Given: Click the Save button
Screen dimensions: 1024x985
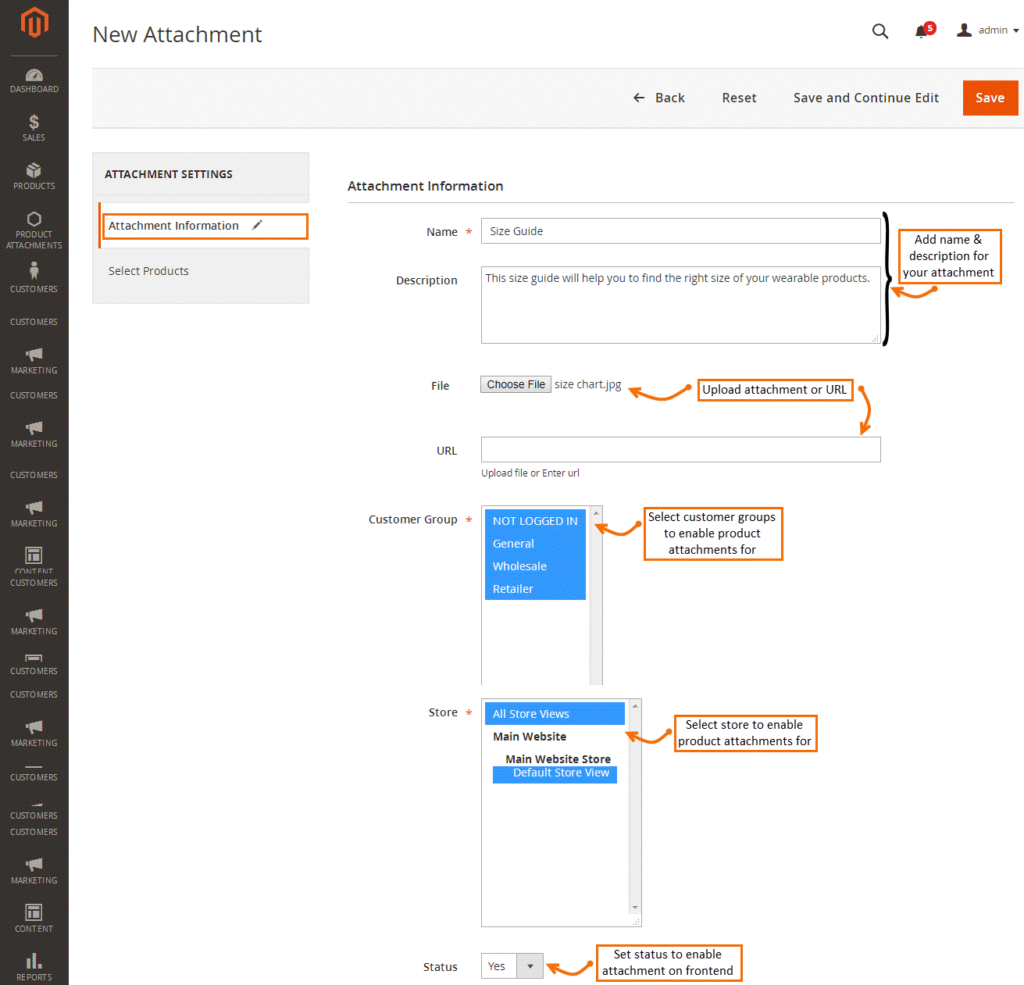Looking at the screenshot, I should point(990,97).
